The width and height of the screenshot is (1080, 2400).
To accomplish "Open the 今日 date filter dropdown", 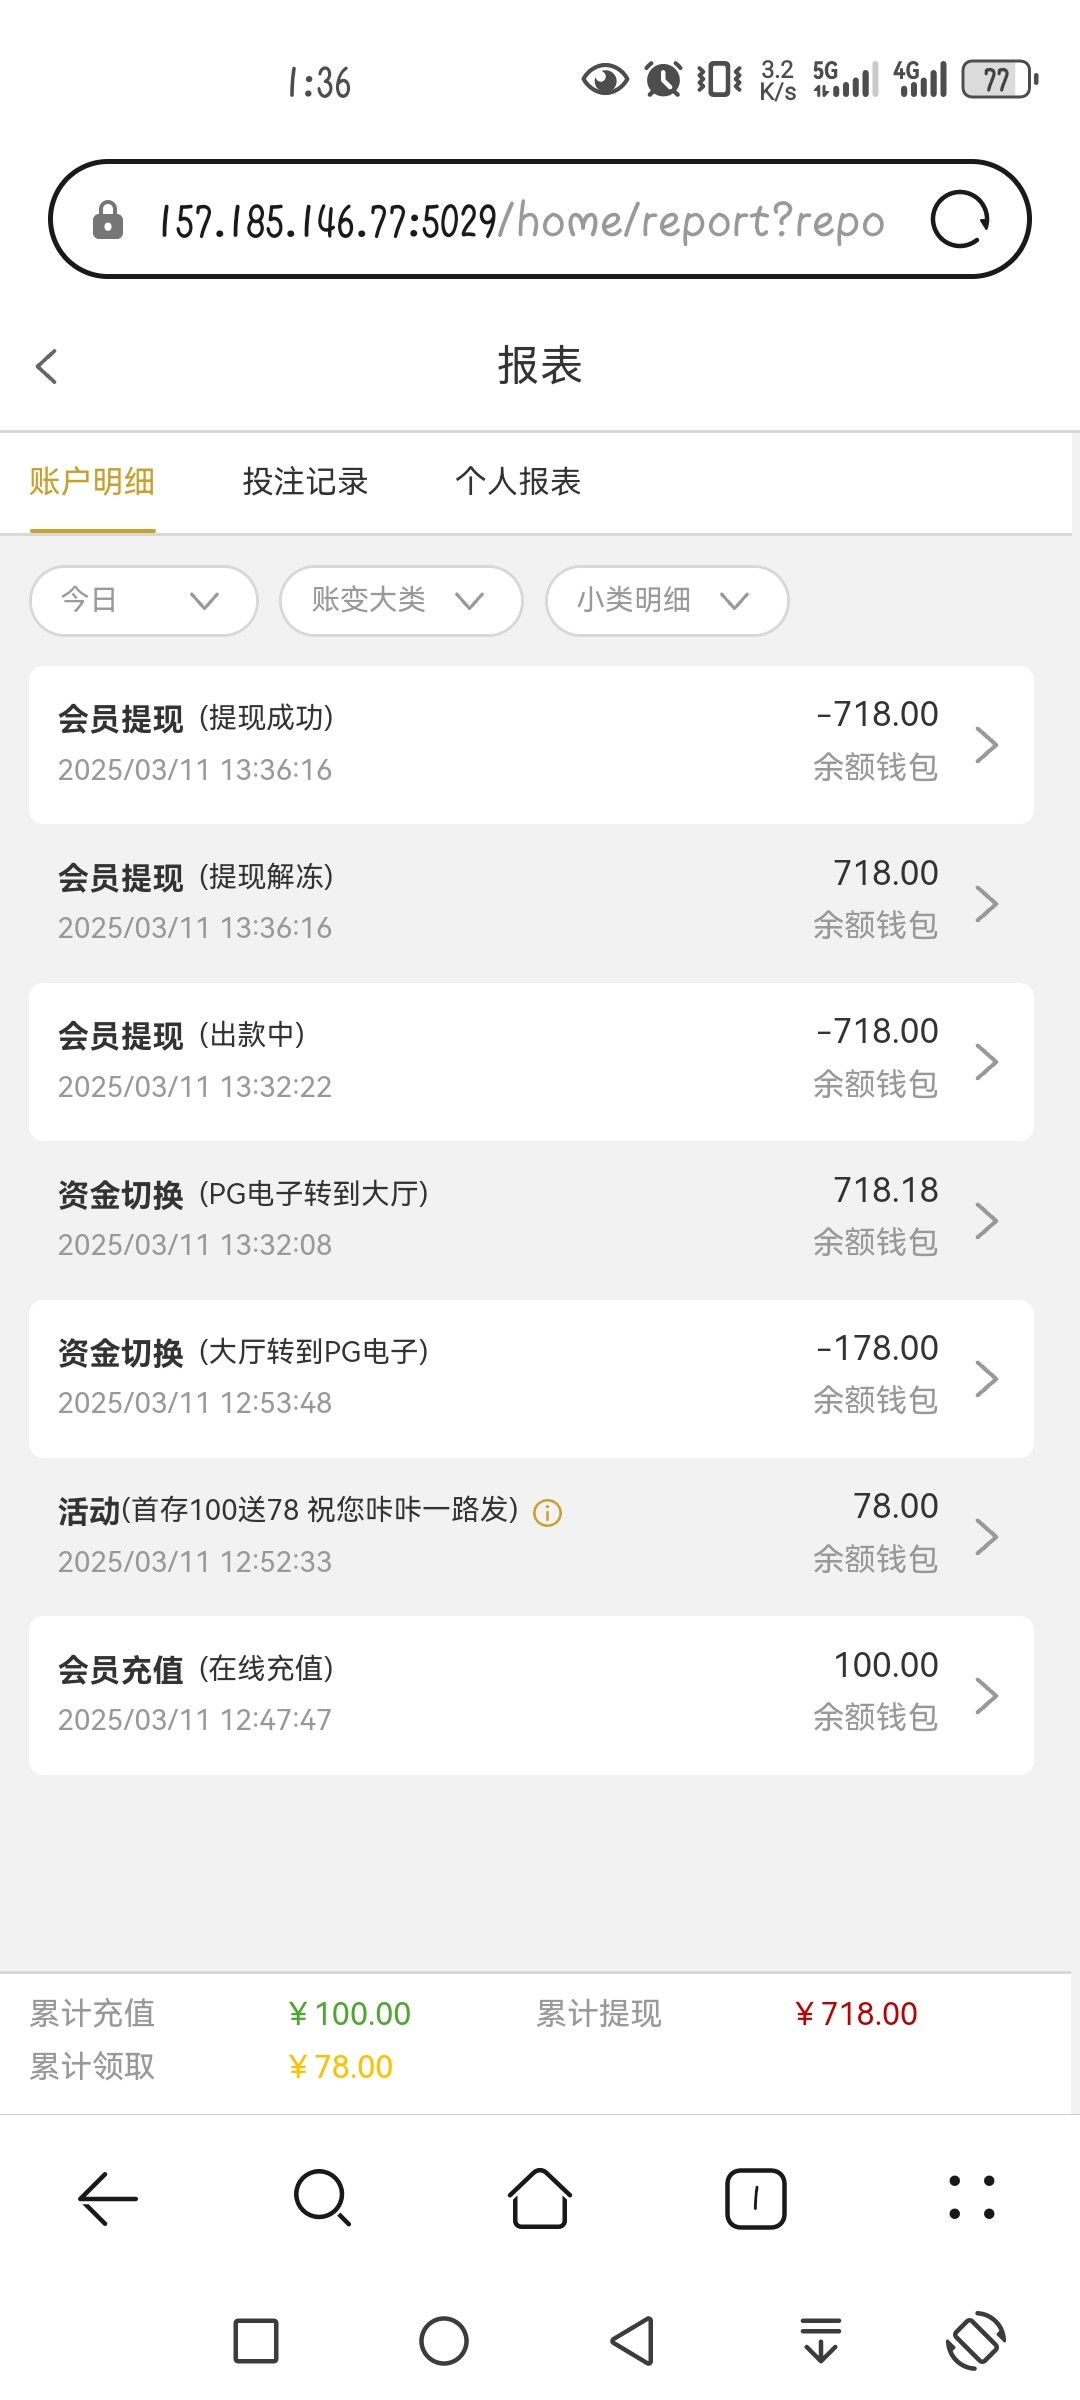I will point(144,600).
